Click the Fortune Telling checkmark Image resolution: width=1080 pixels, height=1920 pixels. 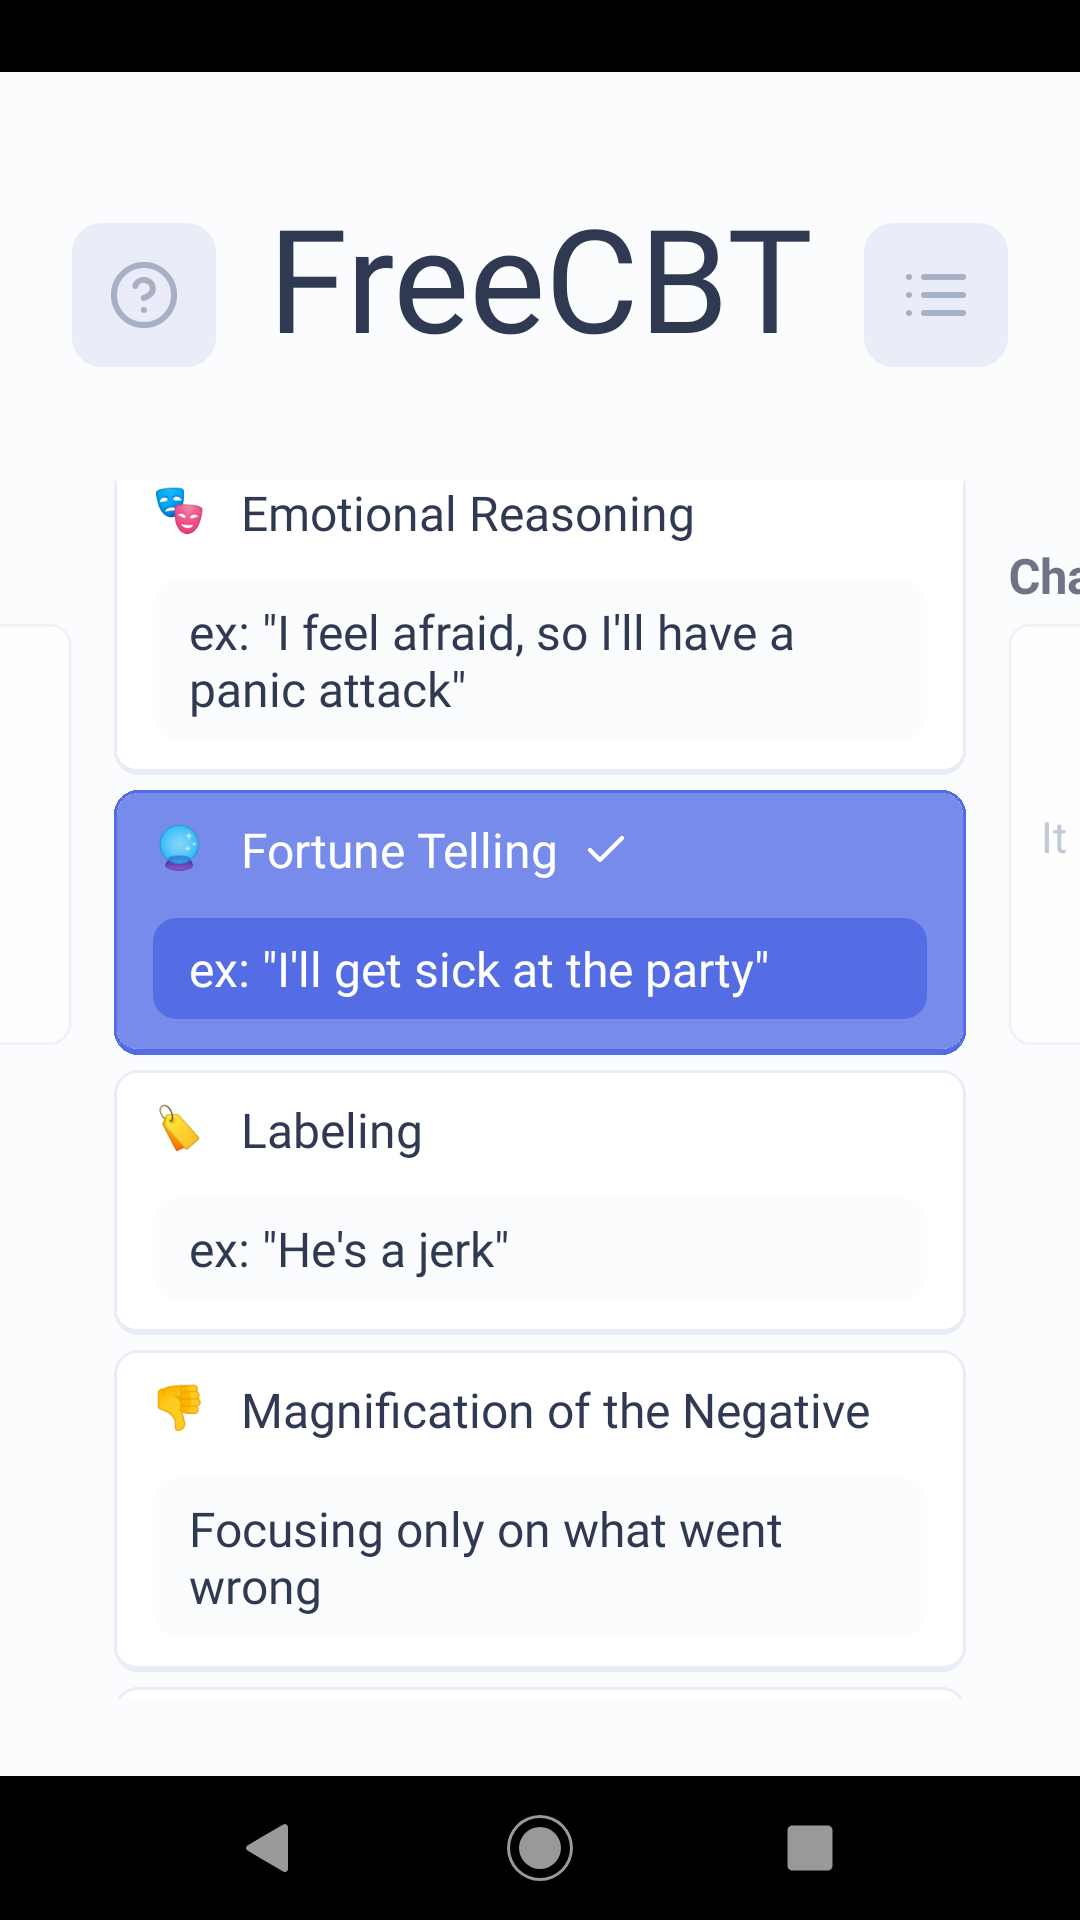606,850
